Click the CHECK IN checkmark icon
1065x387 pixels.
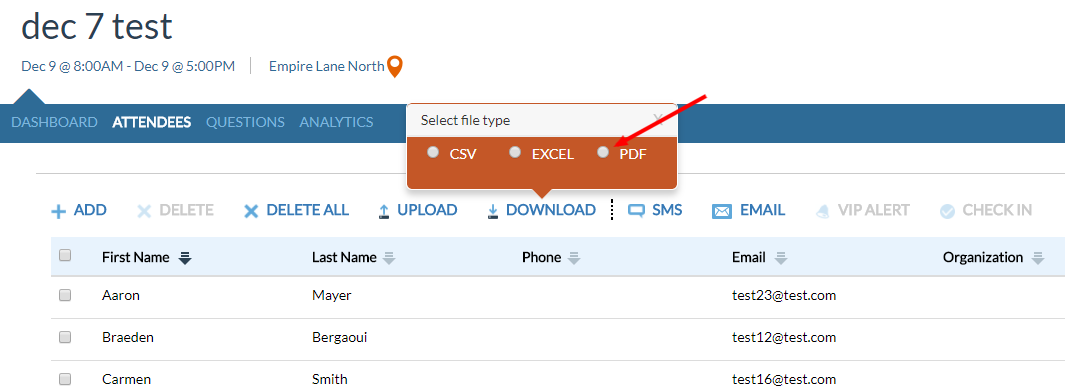(947, 212)
